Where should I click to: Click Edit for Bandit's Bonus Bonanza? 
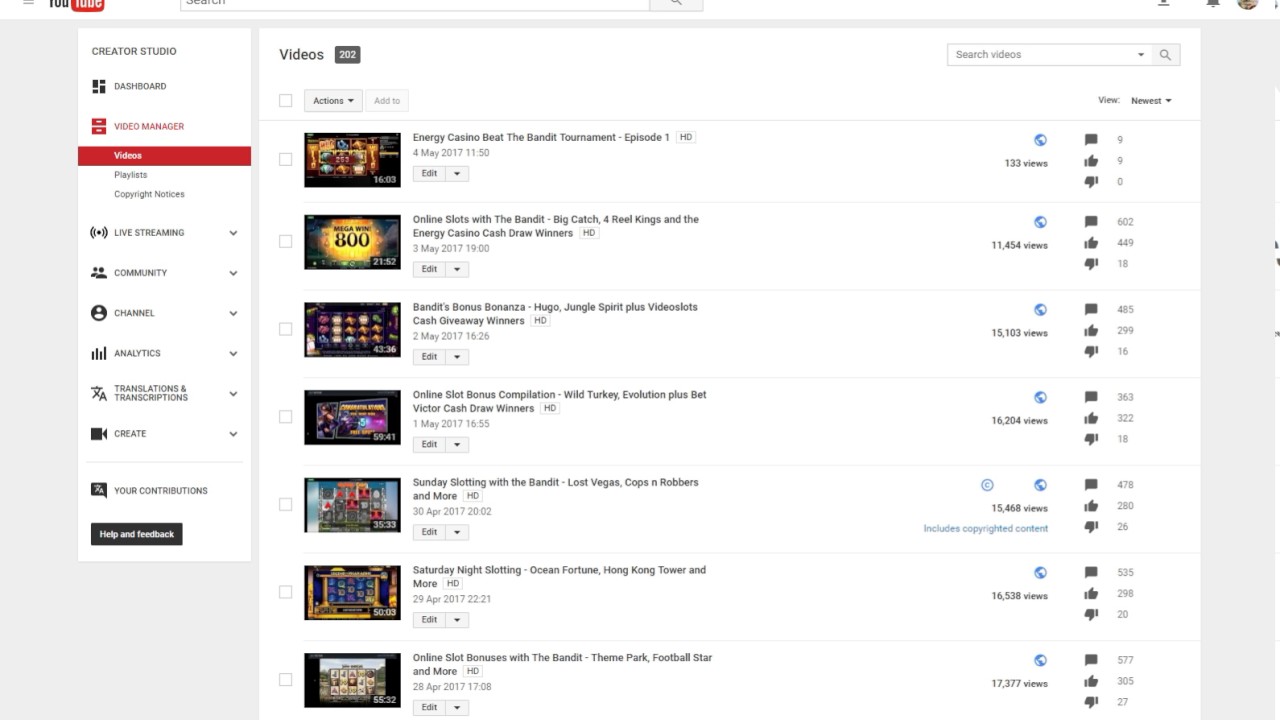point(429,356)
